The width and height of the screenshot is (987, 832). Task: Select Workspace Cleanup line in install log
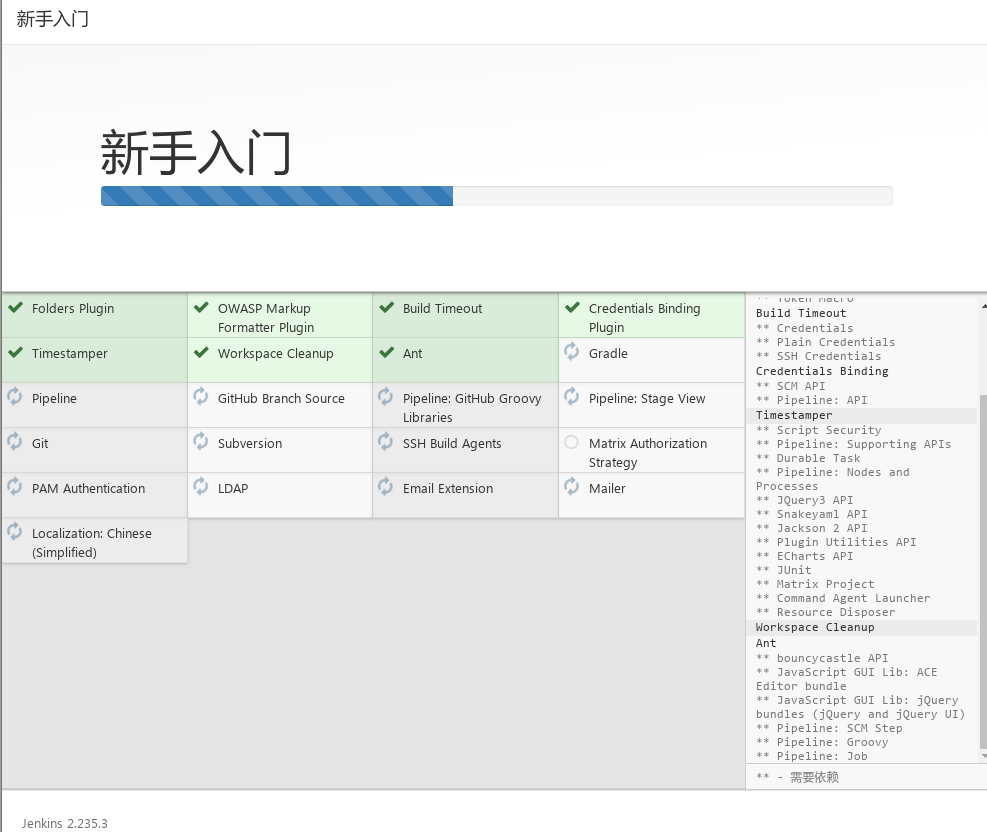click(815, 628)
